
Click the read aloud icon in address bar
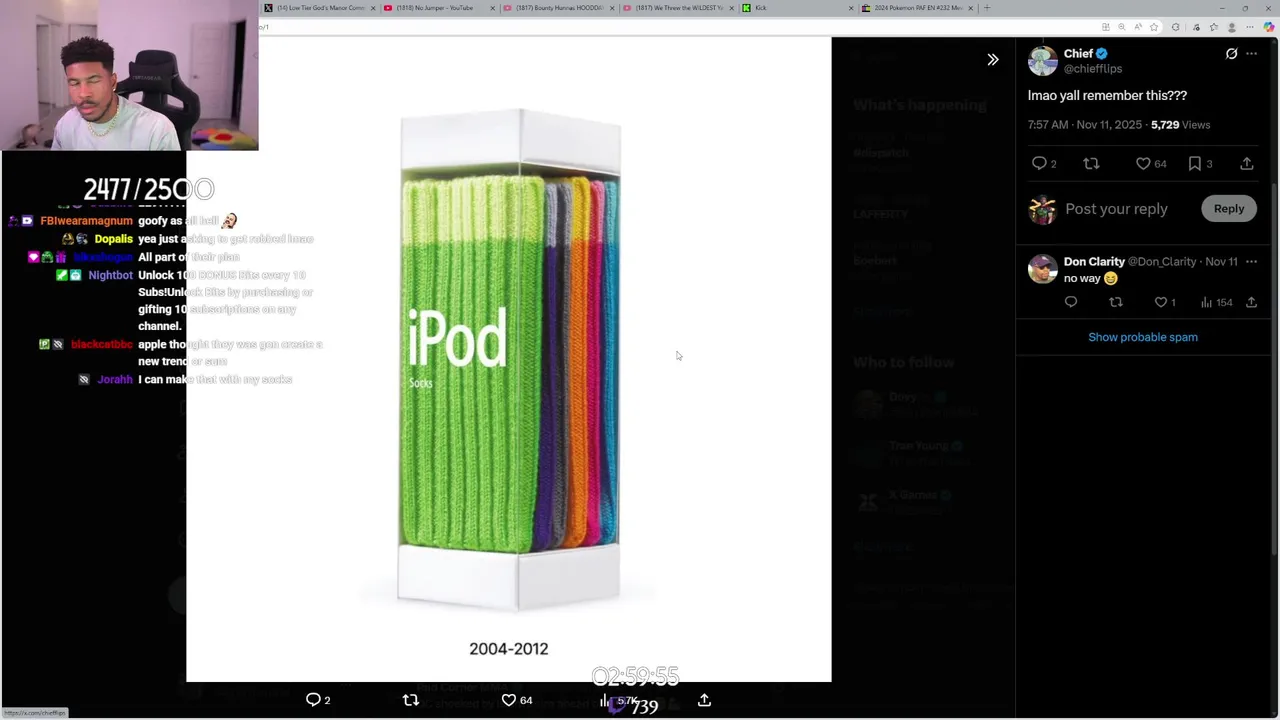coord(1138,27)
